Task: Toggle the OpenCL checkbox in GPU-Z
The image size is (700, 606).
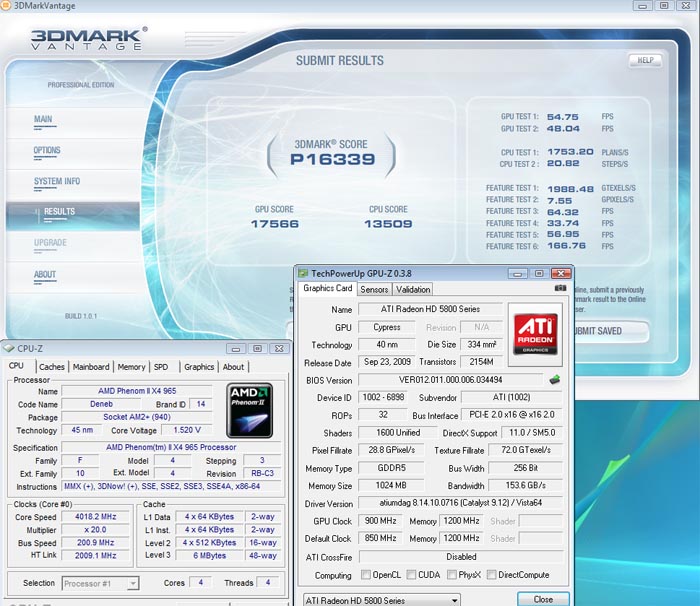Action: click(x=366, y=575)
